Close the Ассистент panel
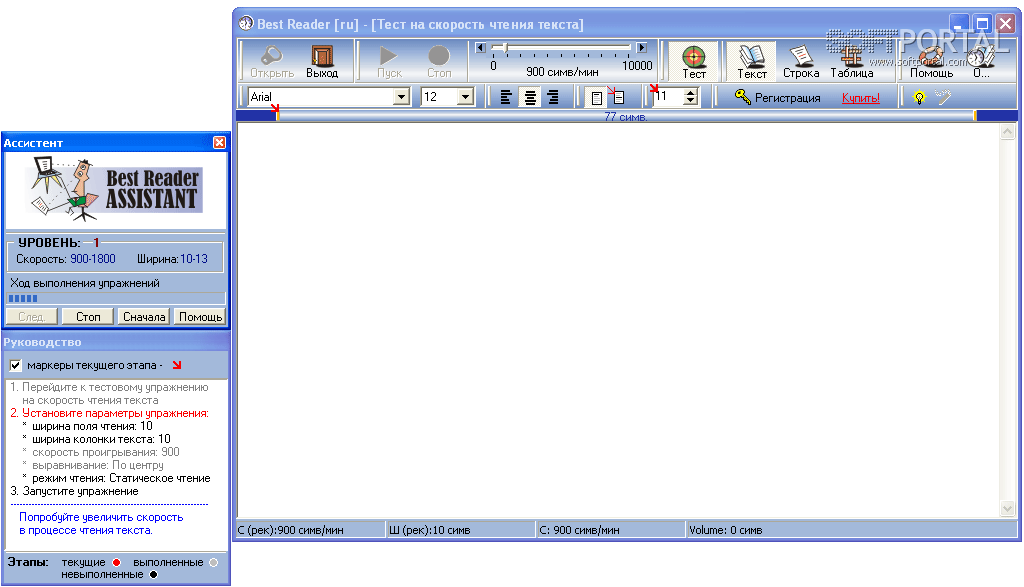The width and height of the screenshot is (1024, 587). tap(219, 142)
